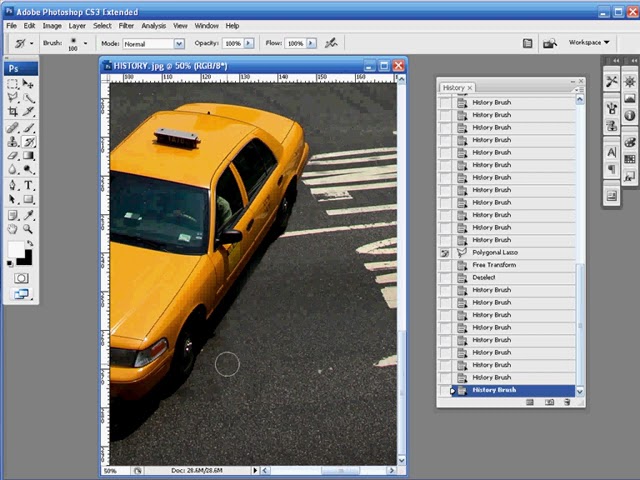This screenshot has height=480, width=640.
Task: Click the foreground color swatch
Action: click(16, 249)
